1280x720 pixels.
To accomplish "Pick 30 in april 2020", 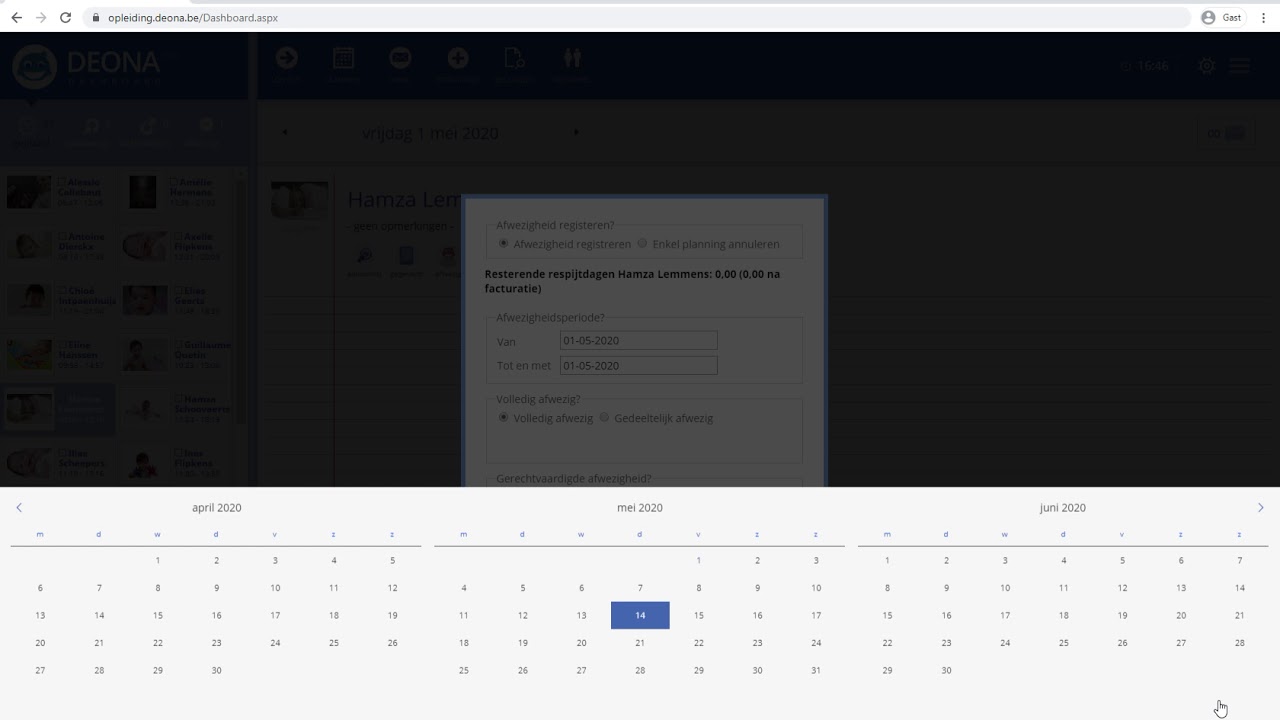I will coord(216,670).
